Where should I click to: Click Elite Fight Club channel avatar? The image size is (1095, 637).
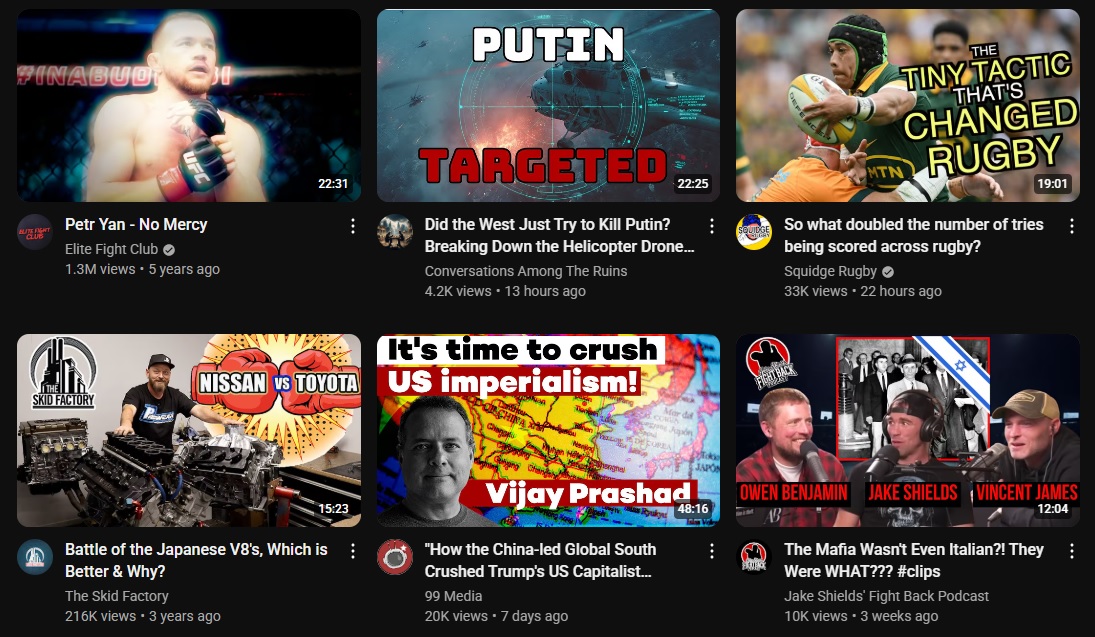(x=35, y=232)
